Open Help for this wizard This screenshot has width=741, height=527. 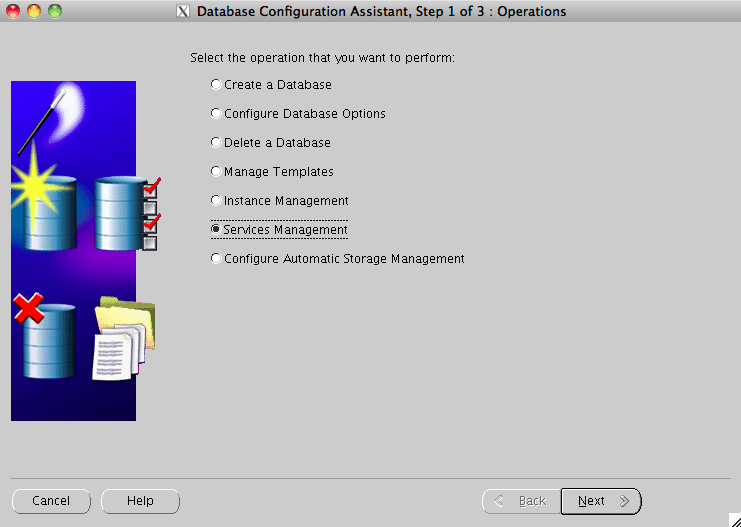pos(140,501)
